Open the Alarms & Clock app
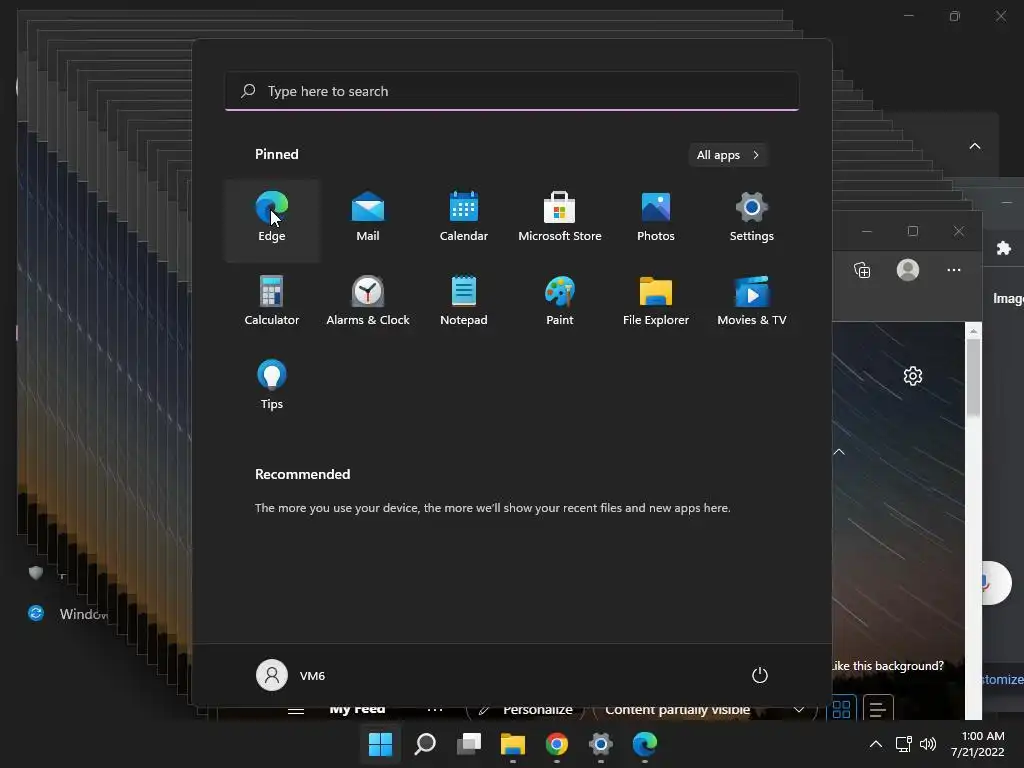 pyautogui.click(x=368, y=302)
